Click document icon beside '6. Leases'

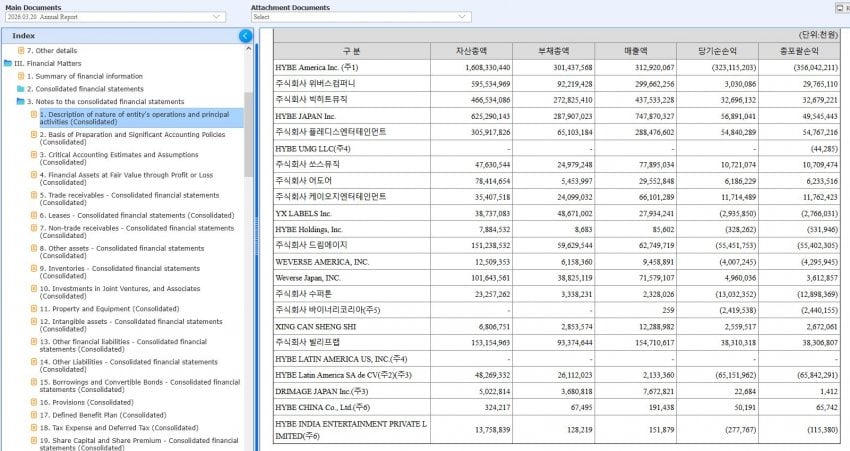tap(34, 215)
